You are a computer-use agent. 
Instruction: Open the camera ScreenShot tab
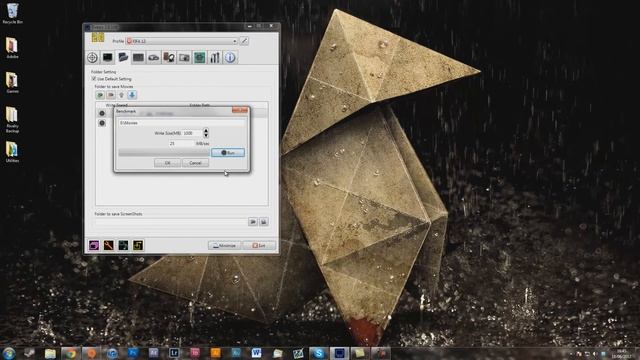184,58
